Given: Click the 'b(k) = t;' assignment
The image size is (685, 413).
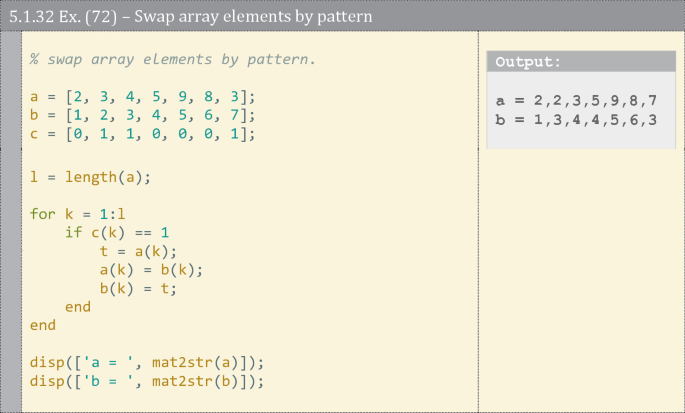Looking at the screenshot, I should tap(138, 288).
